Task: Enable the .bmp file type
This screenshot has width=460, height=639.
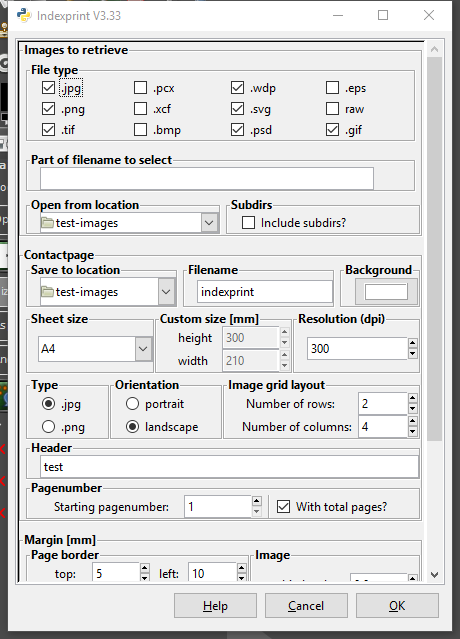Action: click(141, 130)
